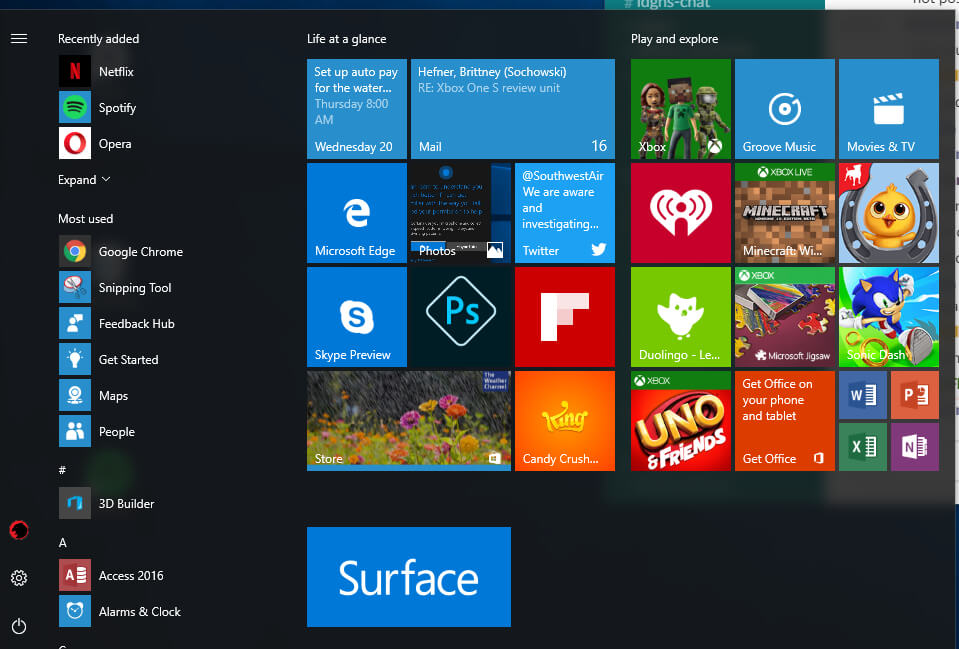The width and height of the screenshot is (959, 649).
Task: Launch the Excel tile
Action: (863, 447)
